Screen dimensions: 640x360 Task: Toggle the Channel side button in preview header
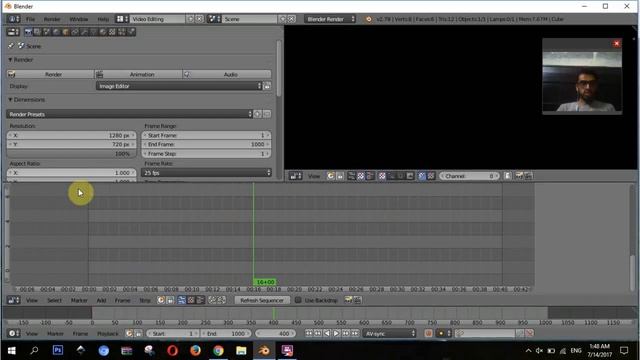pyautogui.click(x=508, y=176)
